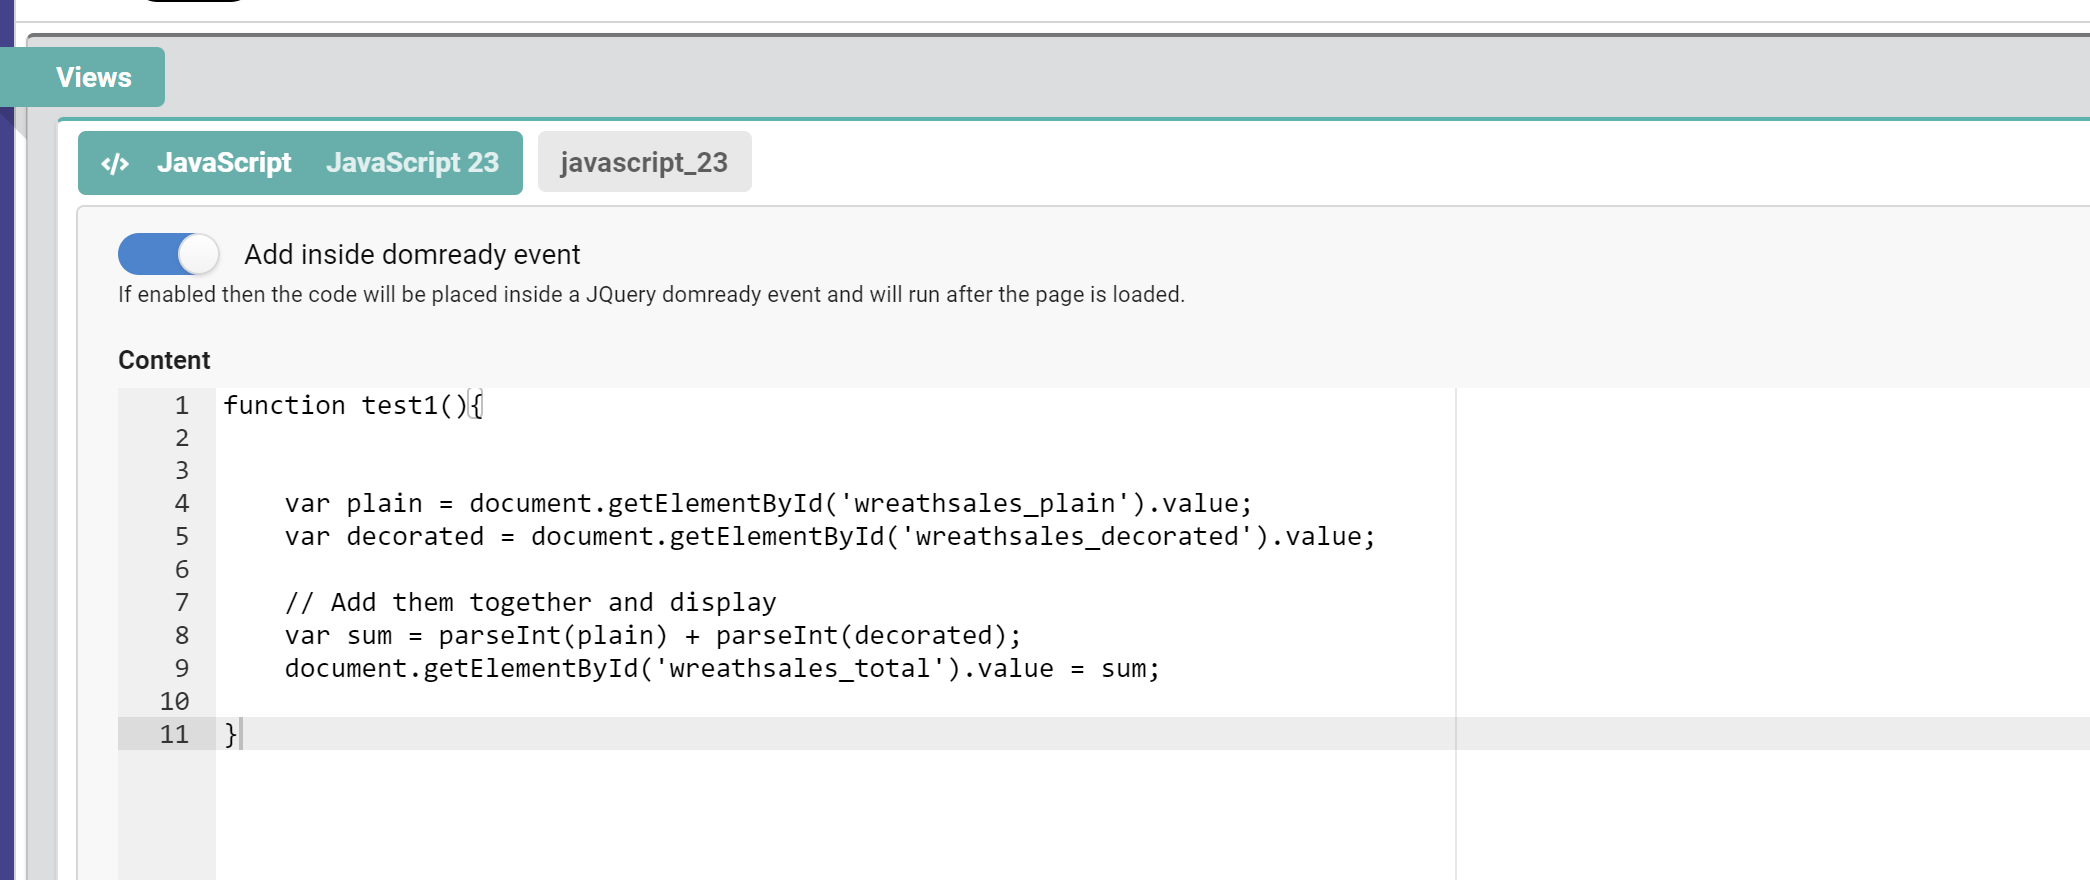
Task: Click line number 8 in the gutter
Action: coord(182,636)
